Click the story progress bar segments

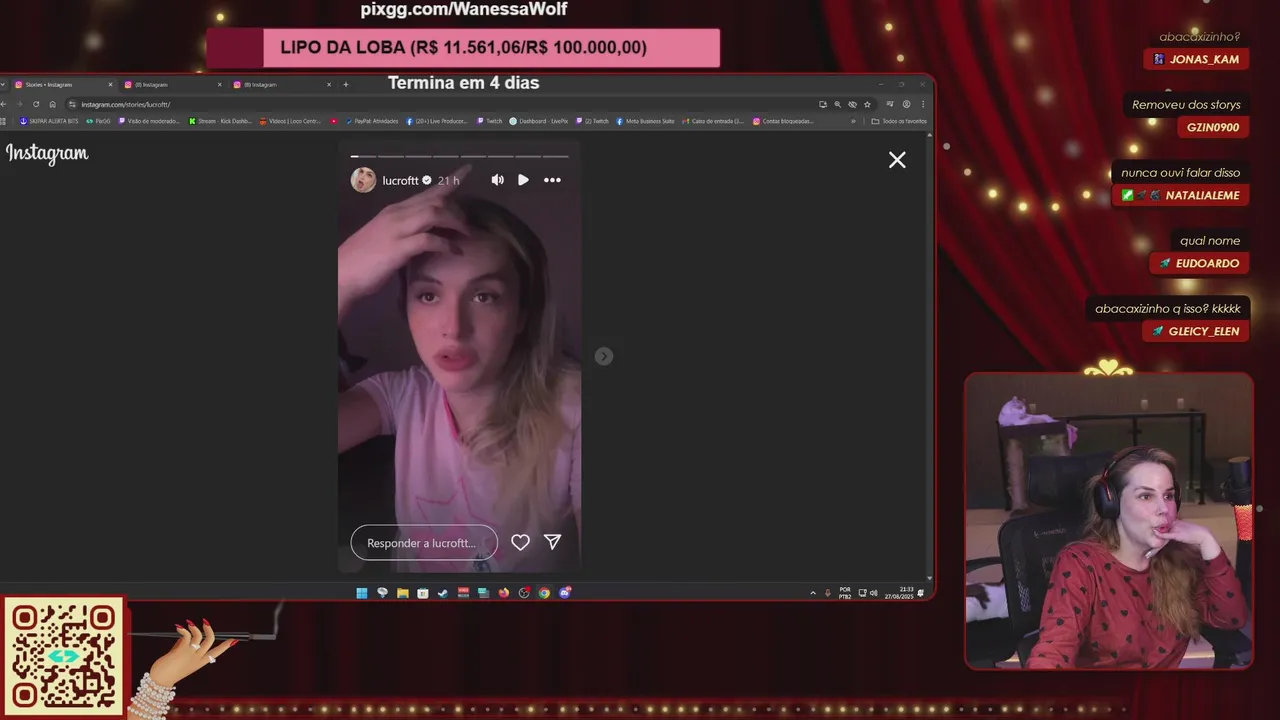coord(459,156)
